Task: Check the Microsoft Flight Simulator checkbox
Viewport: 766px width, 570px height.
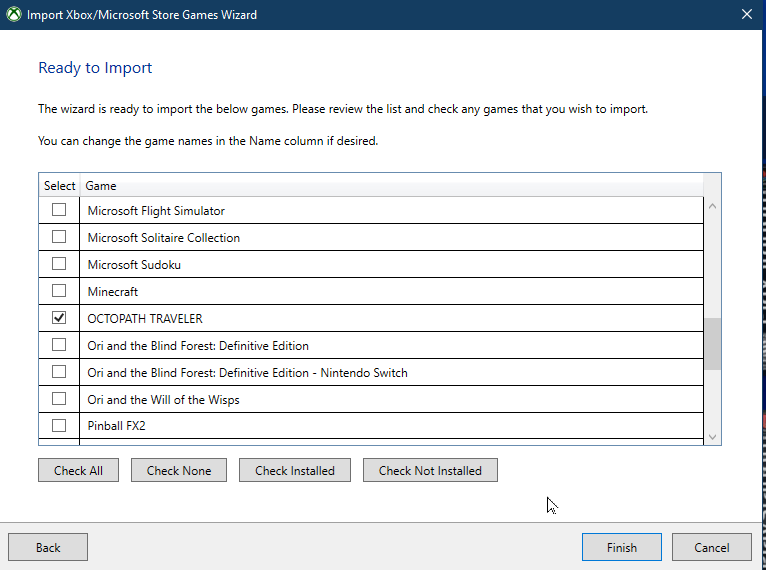Action: [59, 210]
